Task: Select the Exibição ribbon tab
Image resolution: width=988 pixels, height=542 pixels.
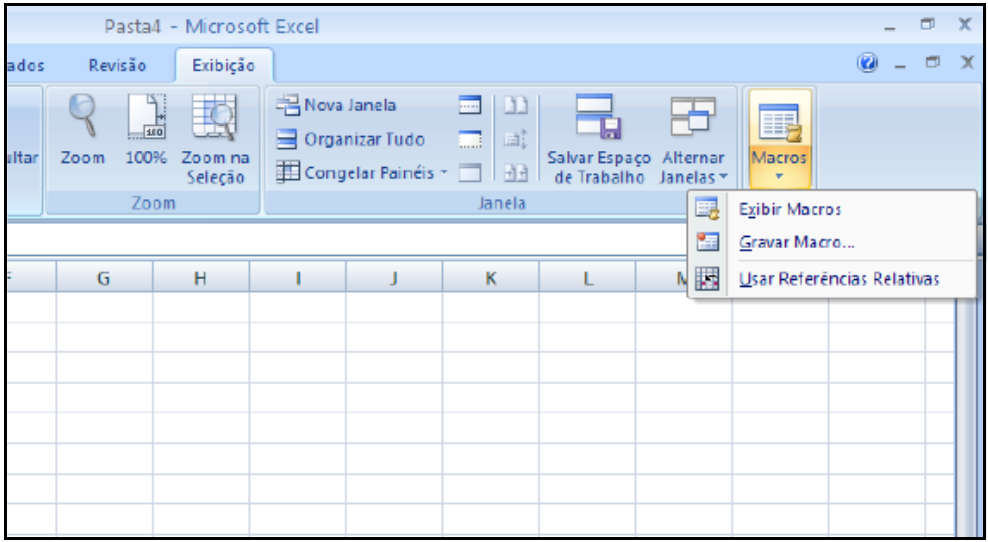Action: [x=223, y=66]
